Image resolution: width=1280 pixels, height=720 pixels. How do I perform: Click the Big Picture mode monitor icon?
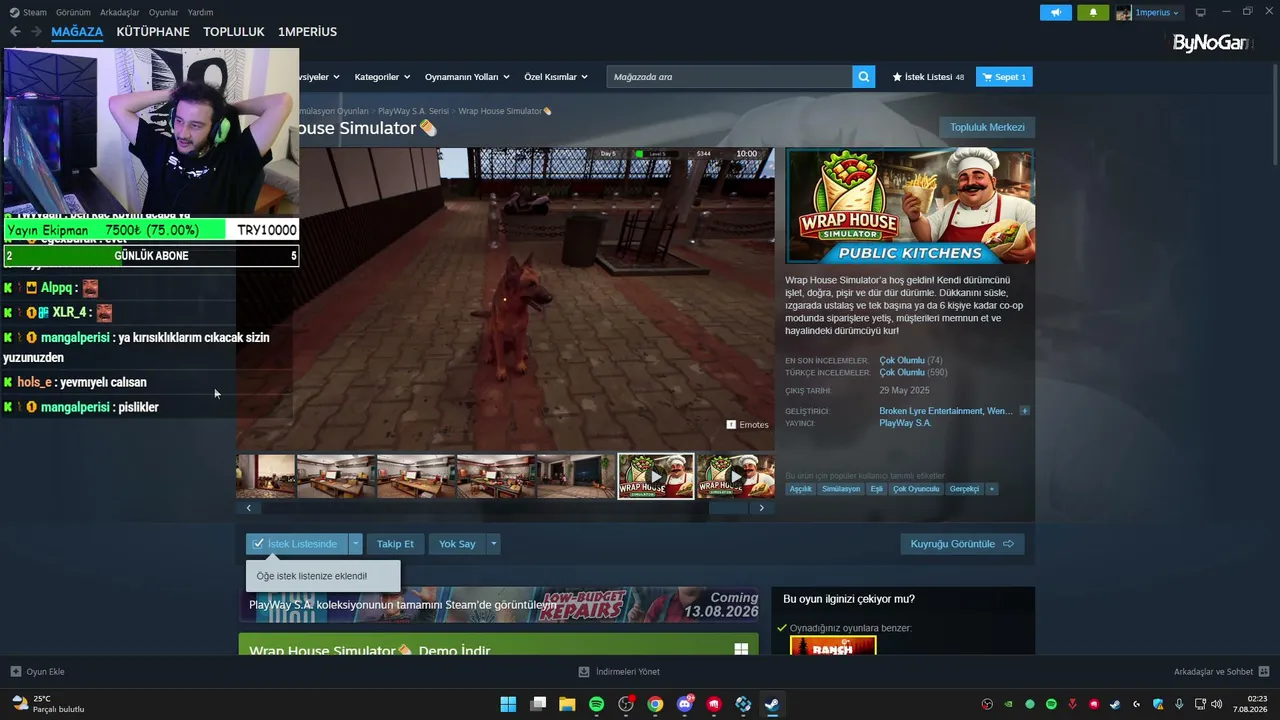pyautogui.click(x=1200, y=12)
